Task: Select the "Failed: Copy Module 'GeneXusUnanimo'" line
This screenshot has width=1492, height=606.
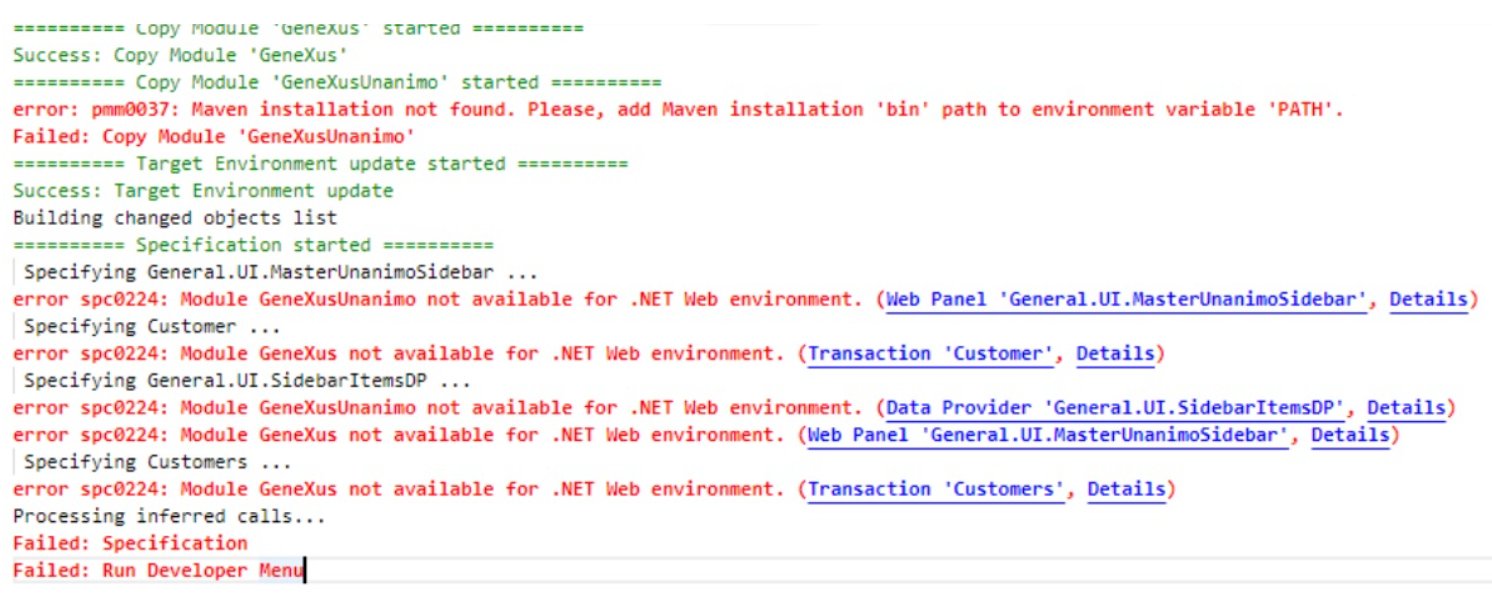Action: [213, 136]
